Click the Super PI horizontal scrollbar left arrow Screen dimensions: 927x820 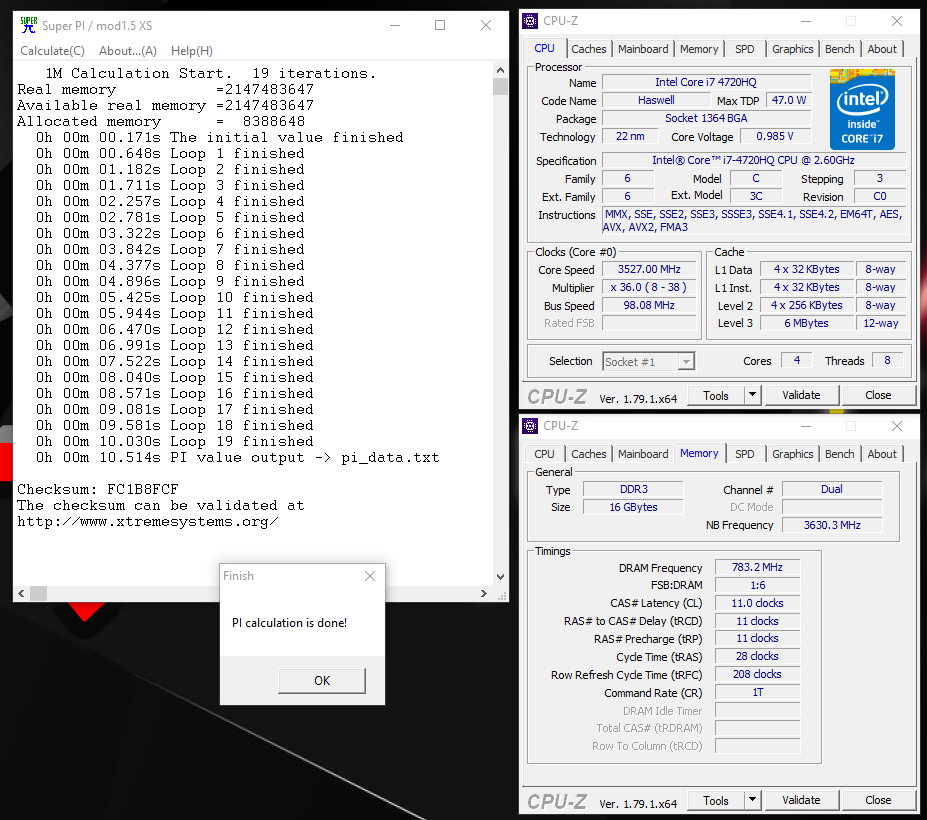21,593
